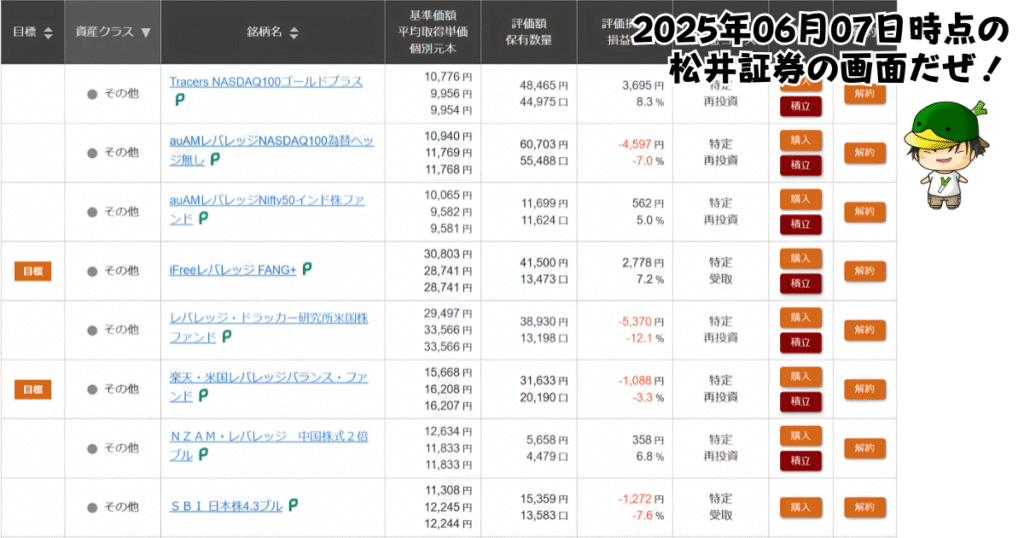Click P icon beside Tracers NASDAQ100ゴールドプラス
The image size is (1024, 538).
(x=180, y=100)
